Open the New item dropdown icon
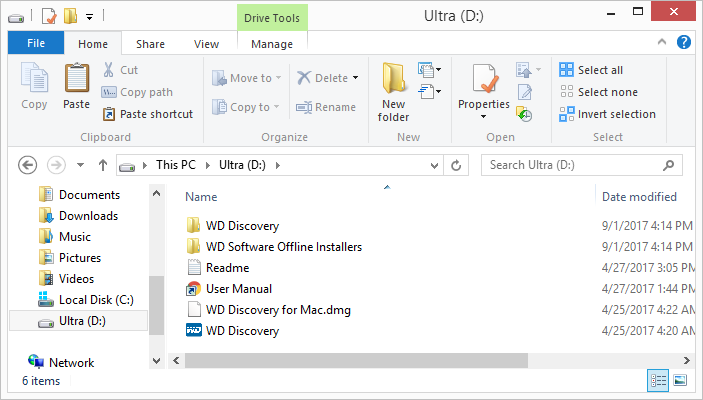 coord(429,70)
